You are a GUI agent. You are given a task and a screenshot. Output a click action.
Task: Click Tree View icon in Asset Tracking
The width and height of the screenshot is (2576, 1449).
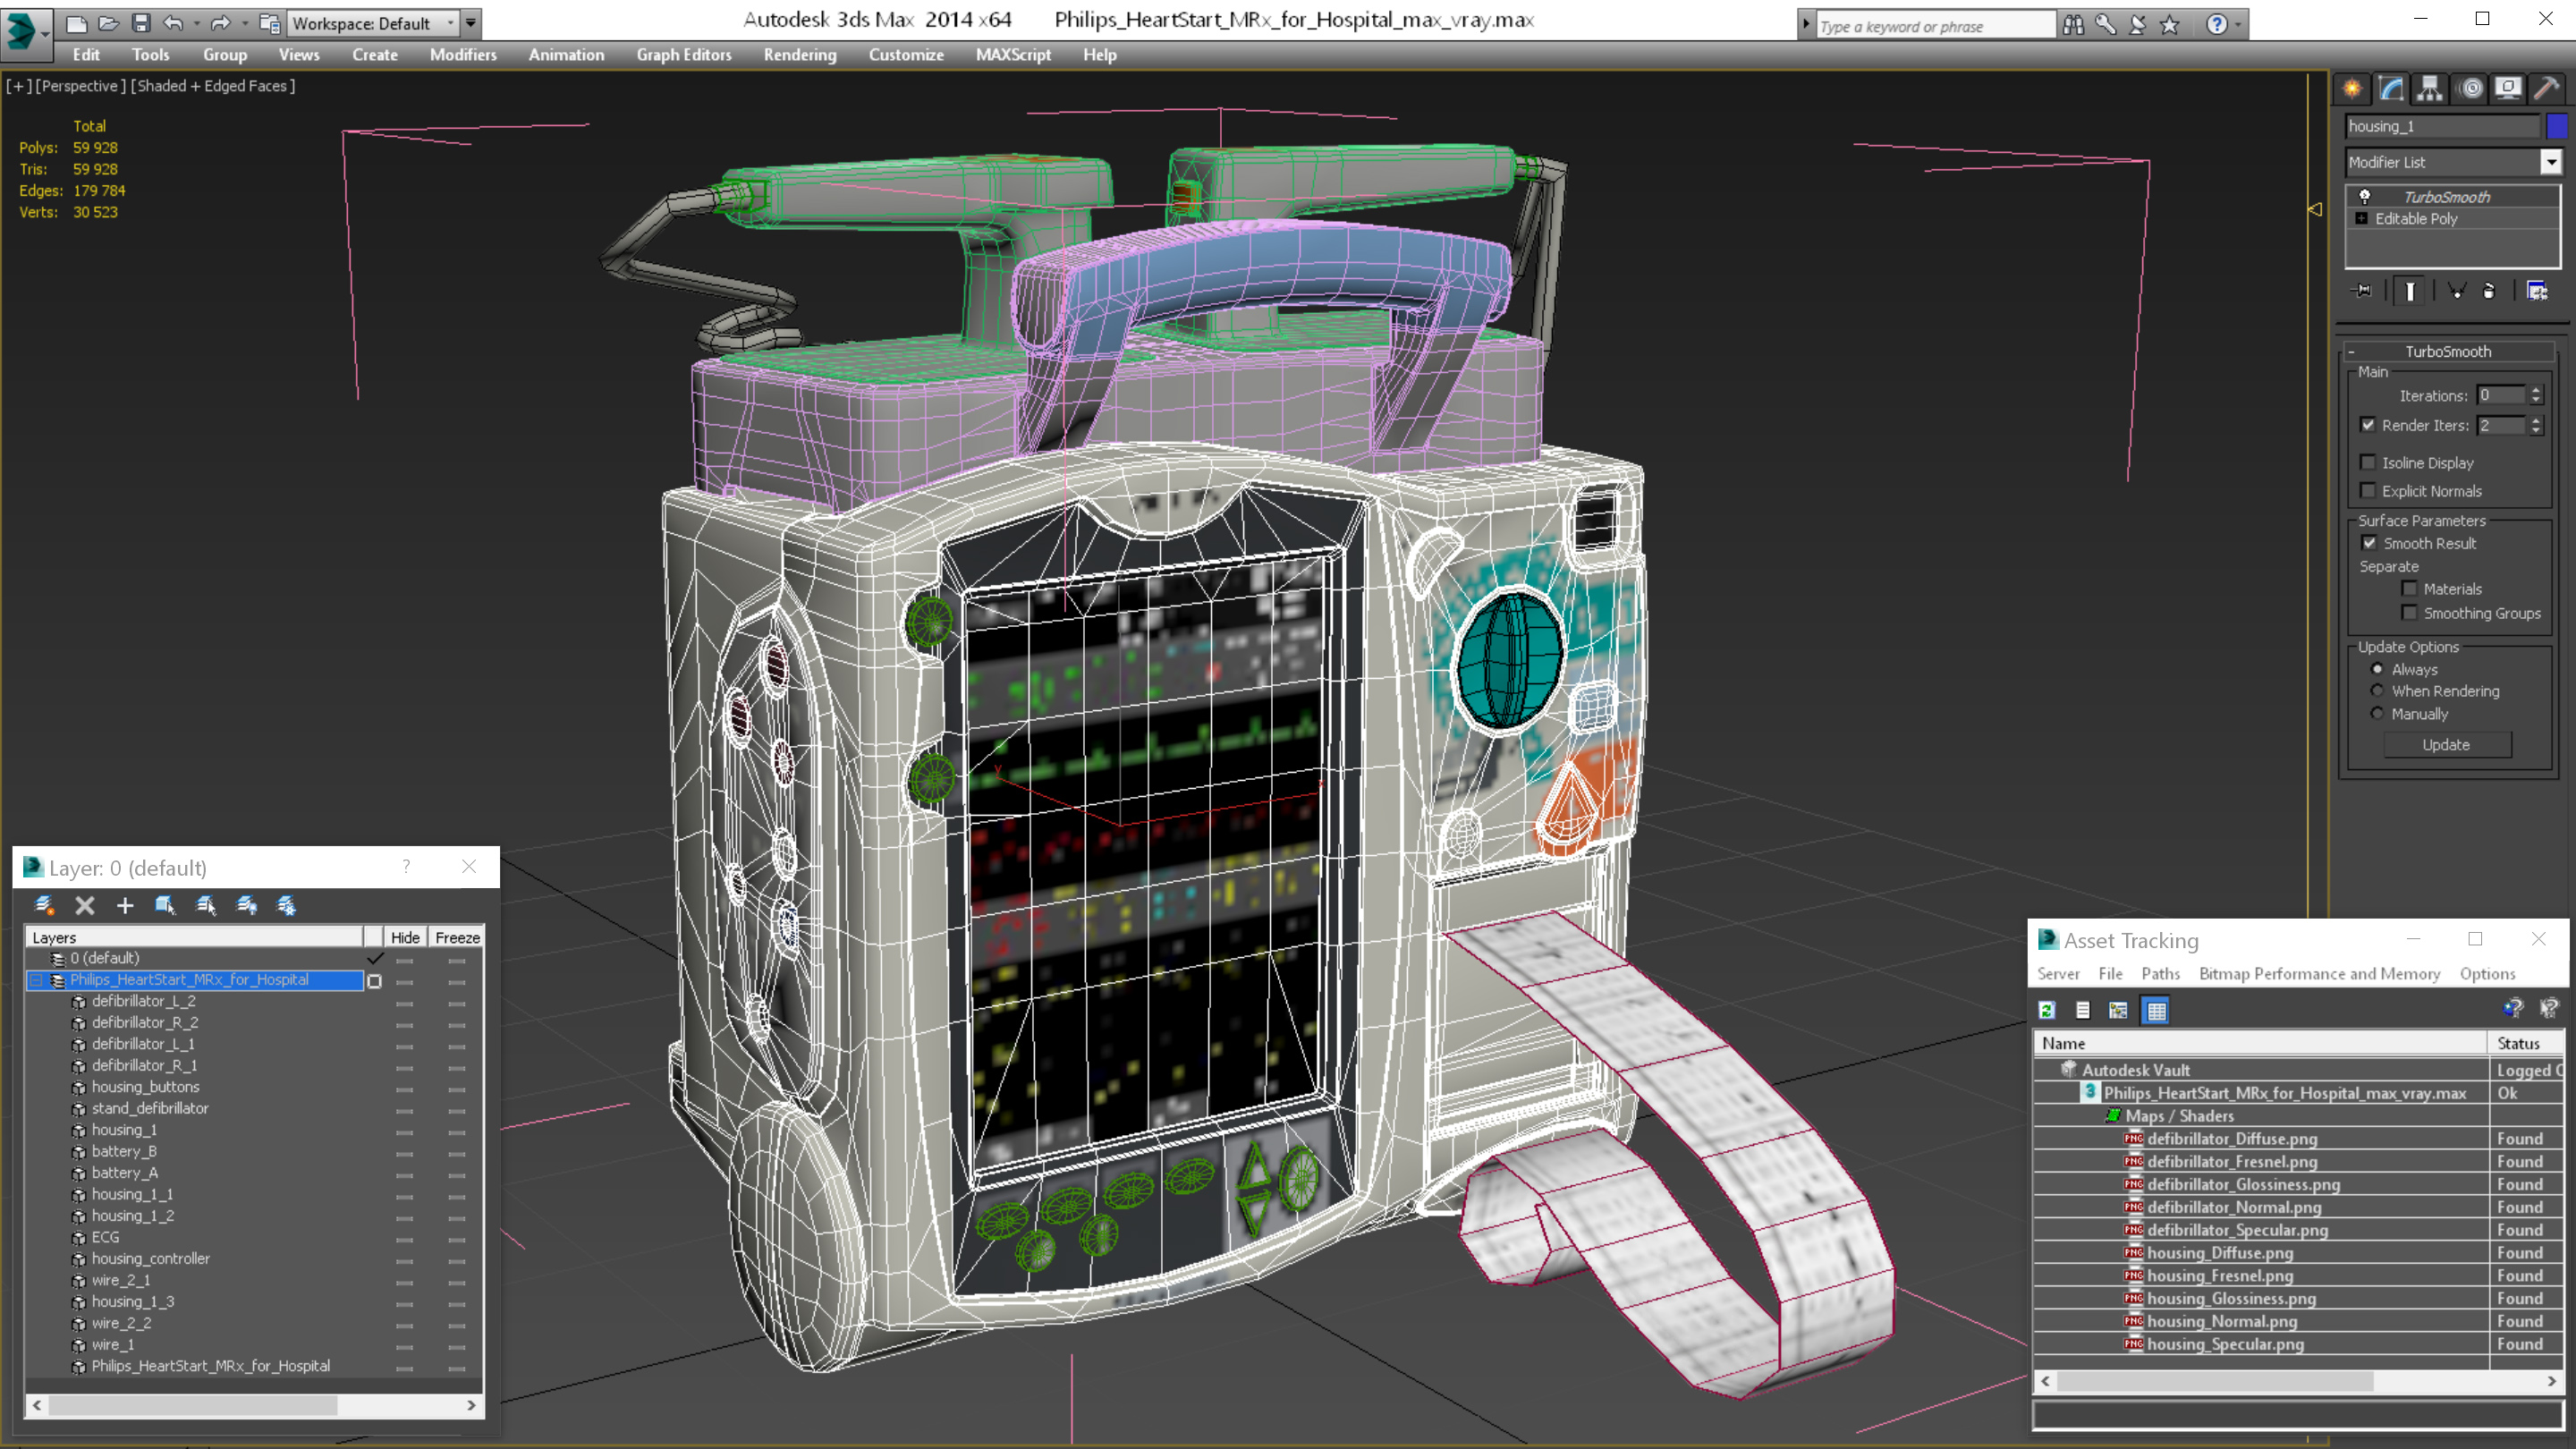[x=2118, y=1010]
